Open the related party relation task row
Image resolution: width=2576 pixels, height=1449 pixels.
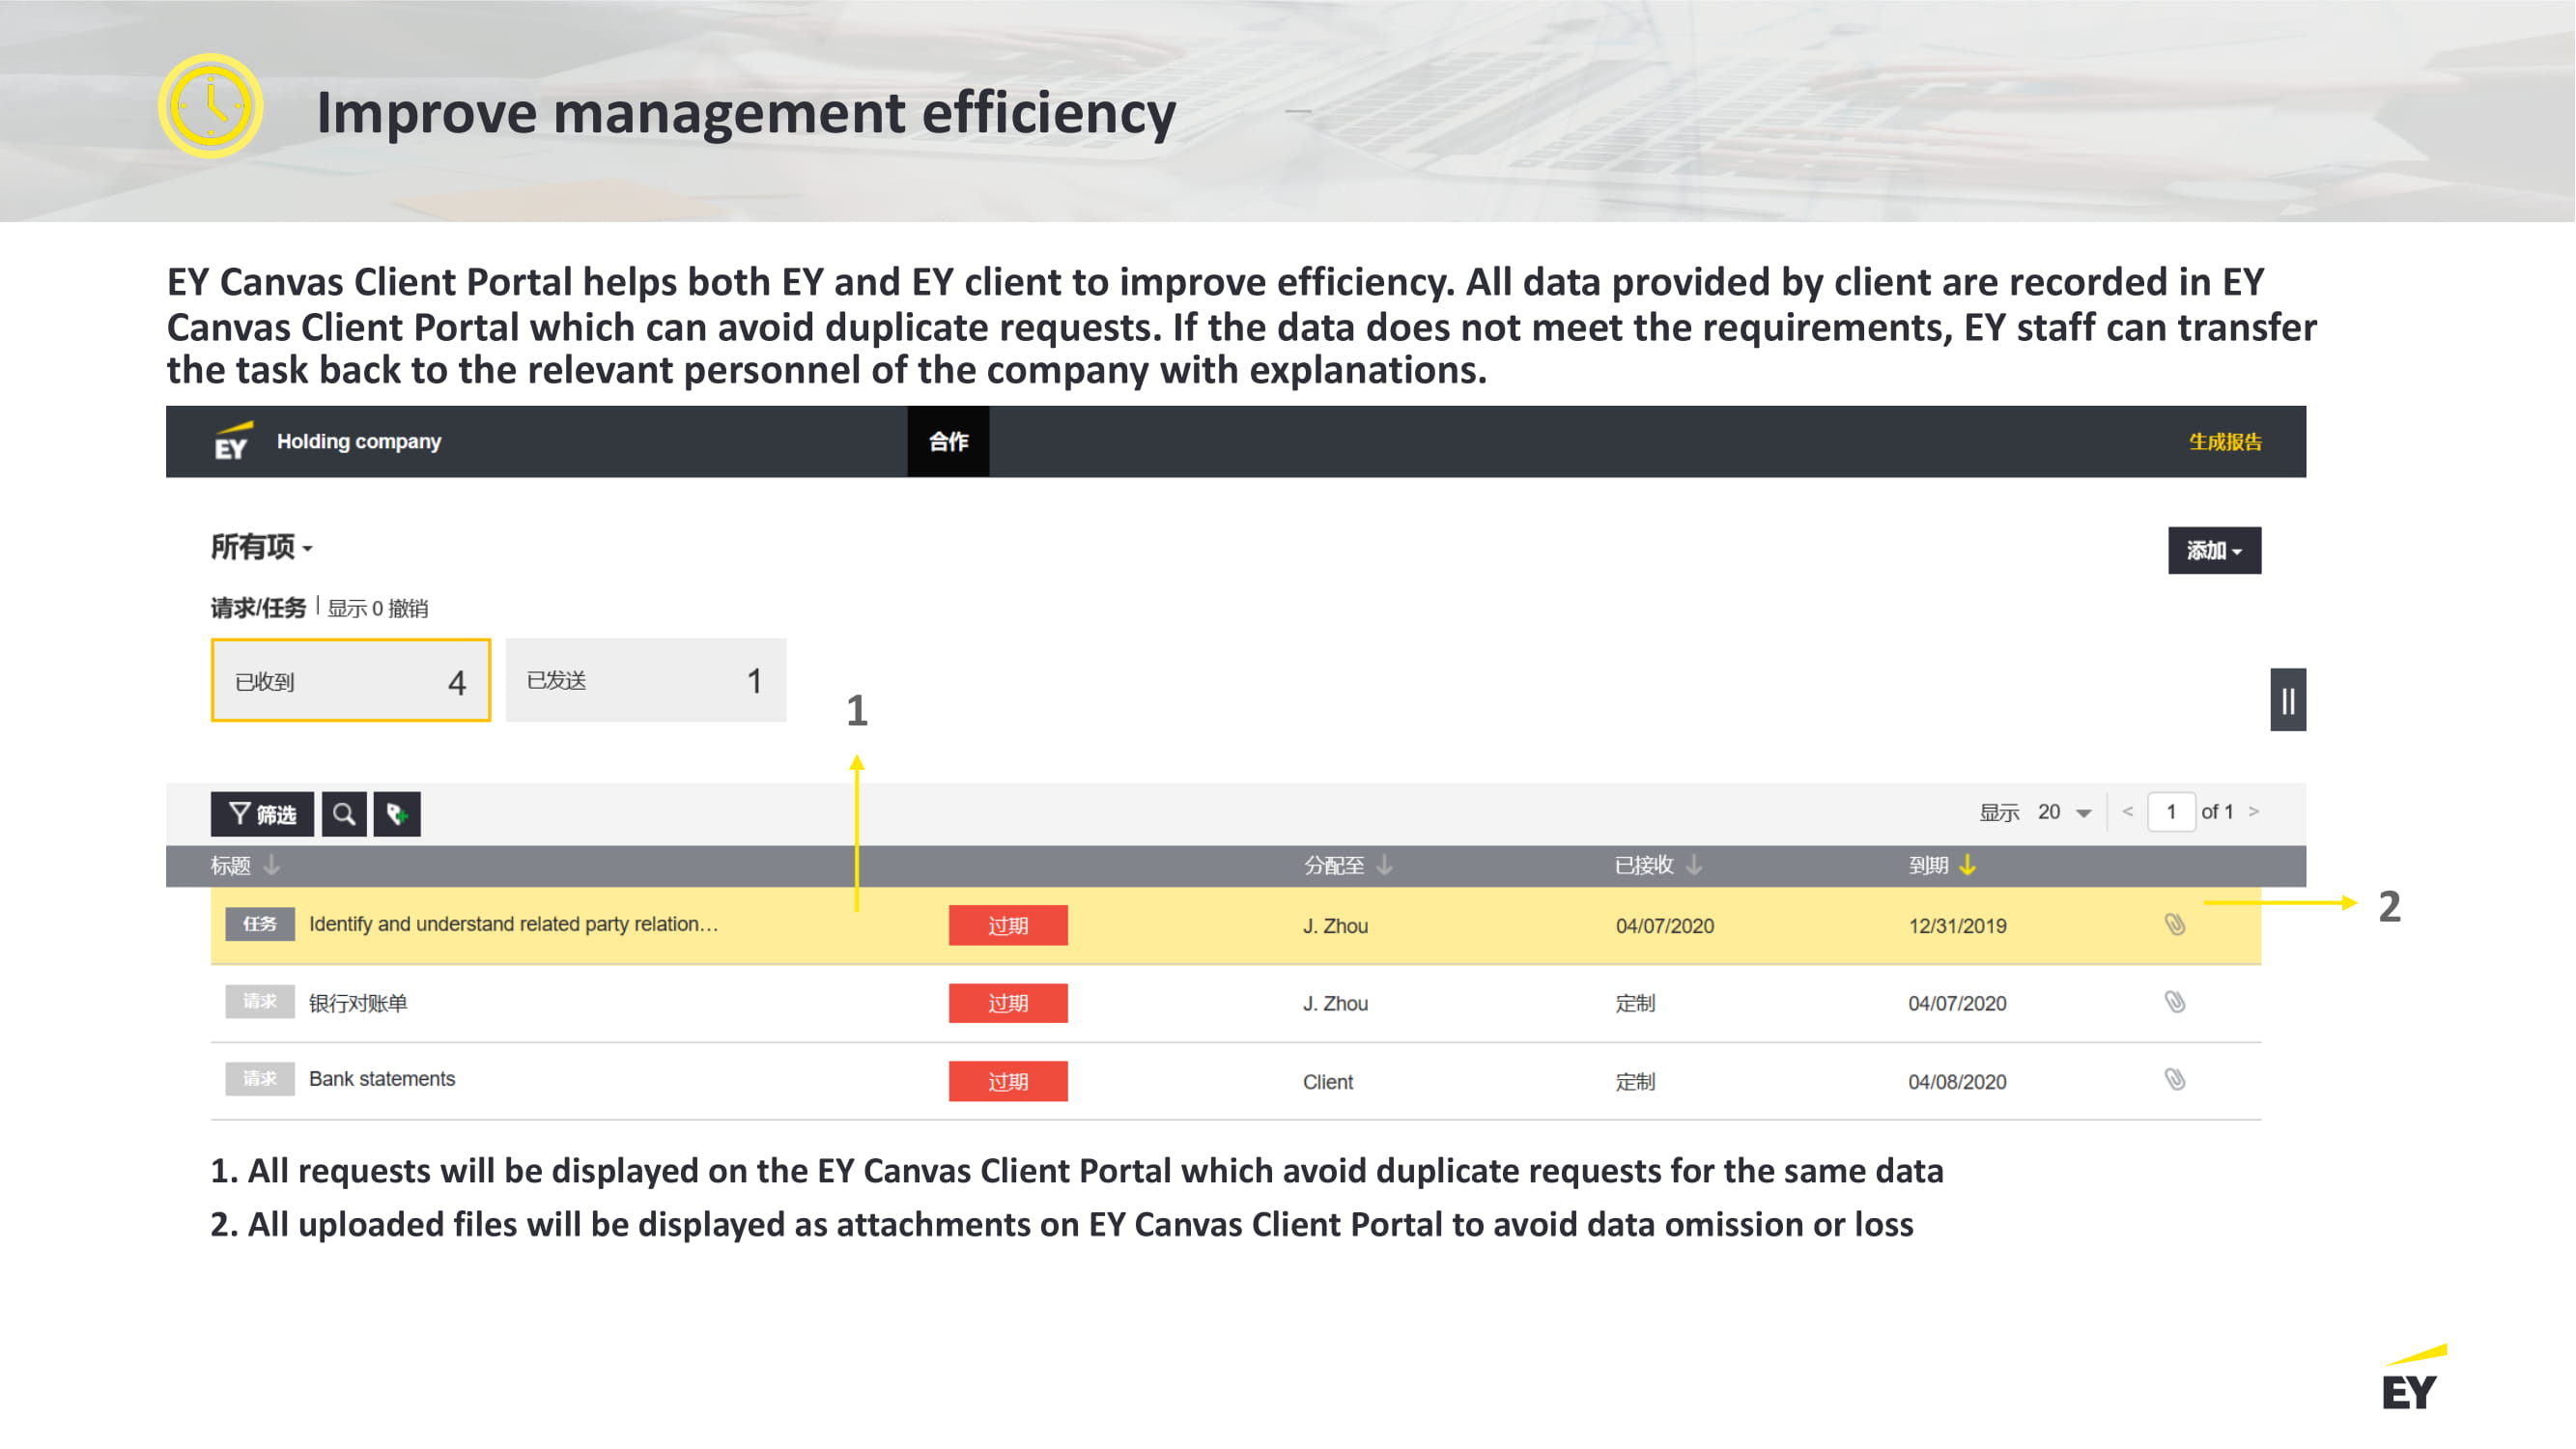pos(1236,925)
